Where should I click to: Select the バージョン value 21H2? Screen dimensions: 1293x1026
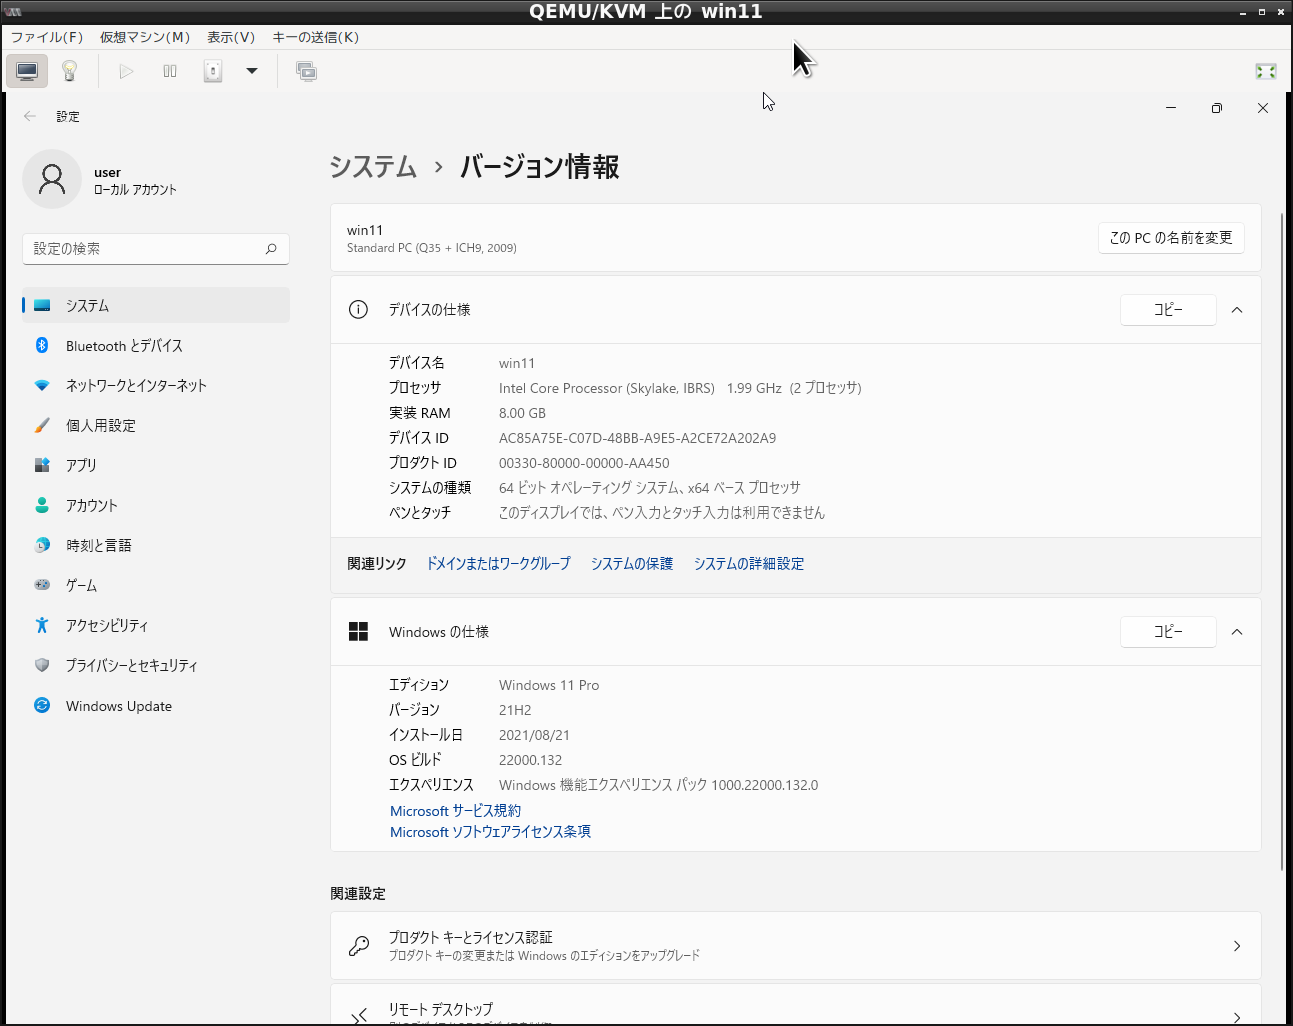click(515, 710)
